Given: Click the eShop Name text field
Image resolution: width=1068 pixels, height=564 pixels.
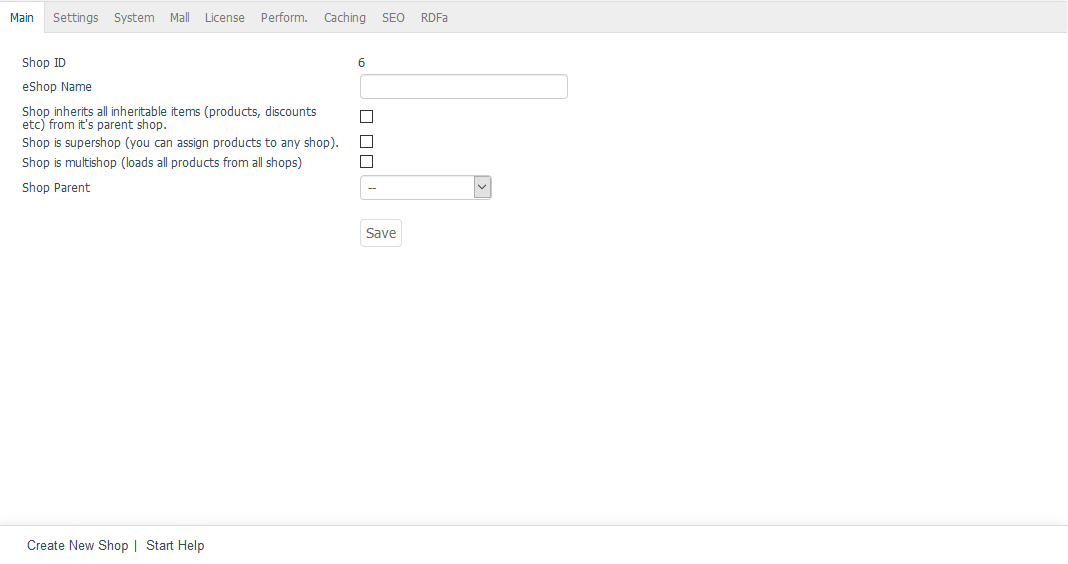Looking at the screenshot, I should click(464, 87).
